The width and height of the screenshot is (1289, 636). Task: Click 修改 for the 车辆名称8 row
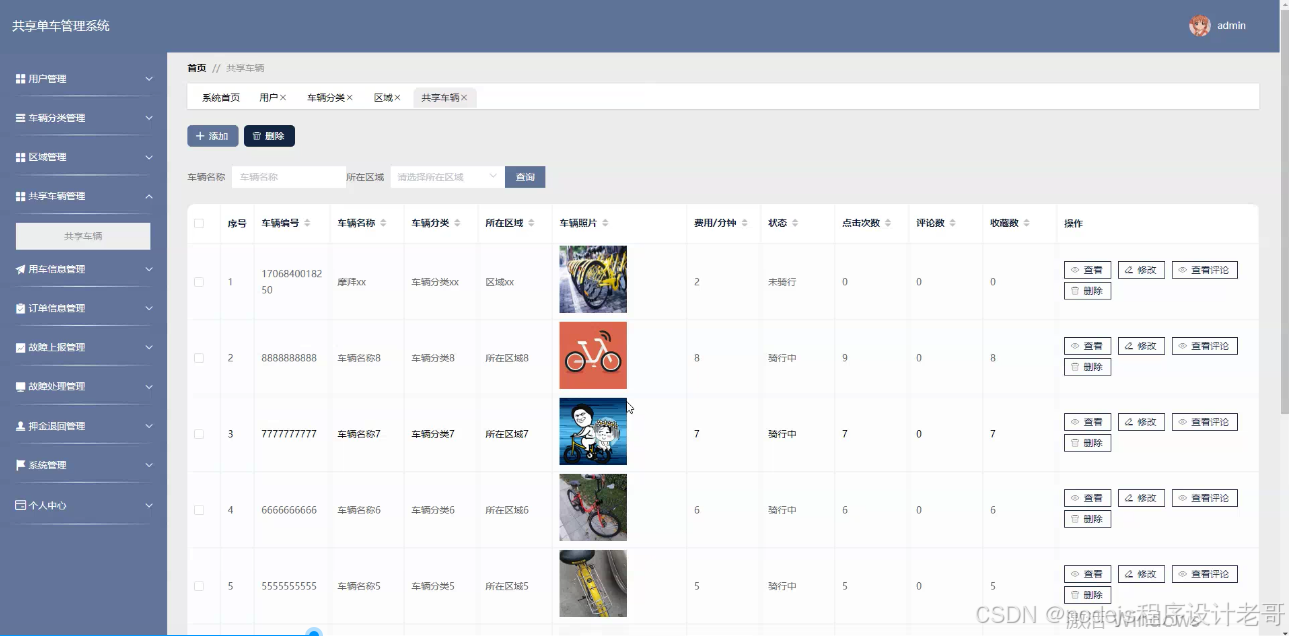[1141, 346]
